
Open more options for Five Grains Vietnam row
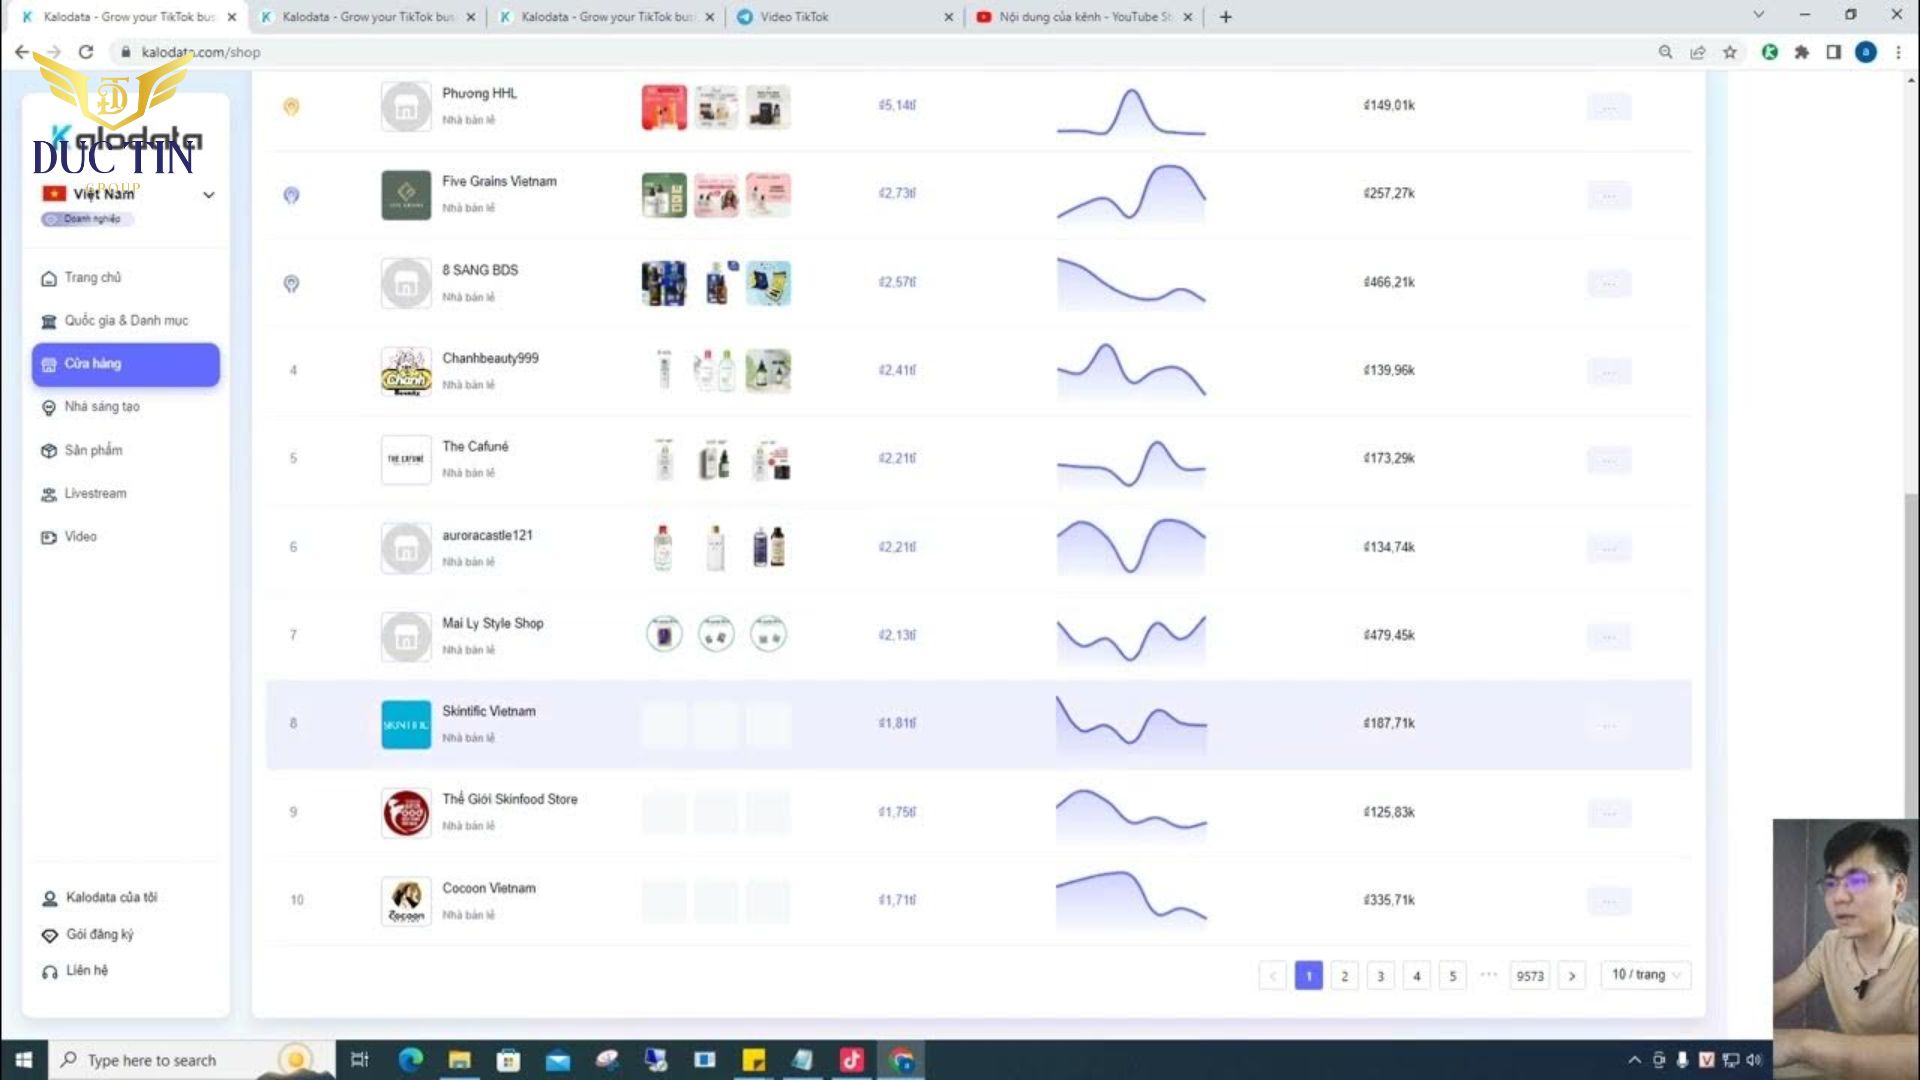[1609, 195]
